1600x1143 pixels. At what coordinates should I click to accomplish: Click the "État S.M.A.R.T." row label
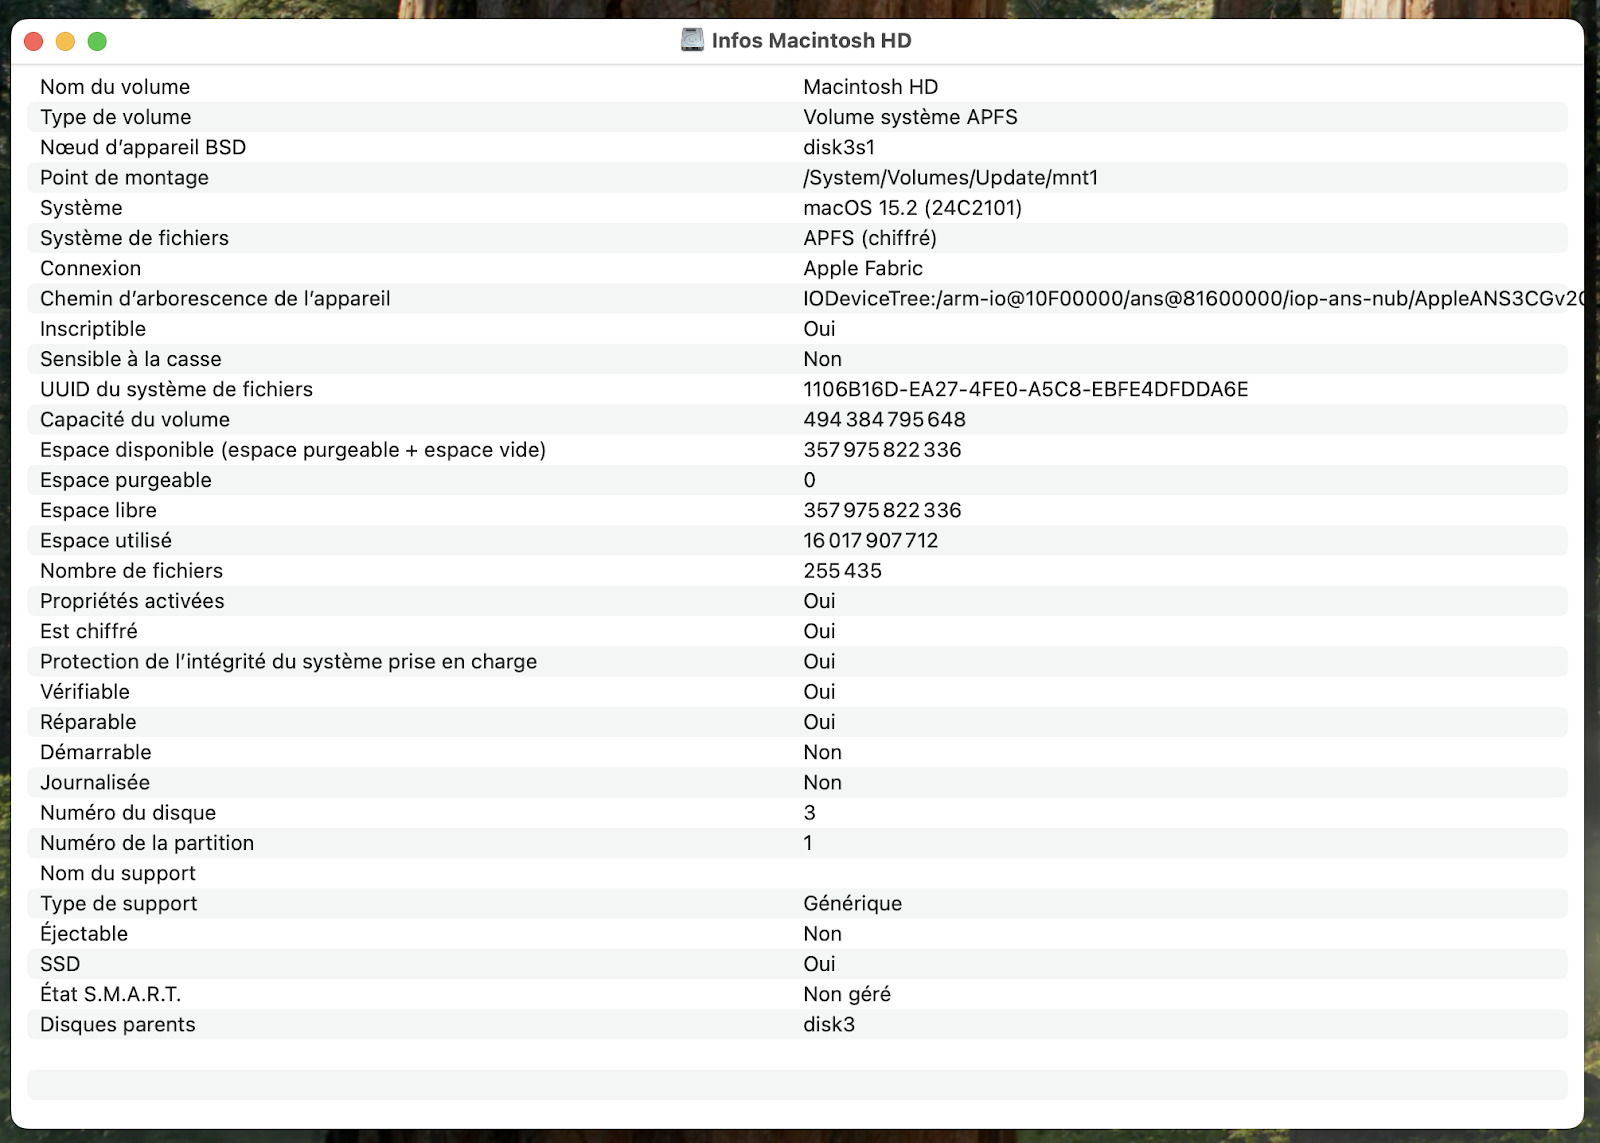pyautogui.click(x=110, y=994)
